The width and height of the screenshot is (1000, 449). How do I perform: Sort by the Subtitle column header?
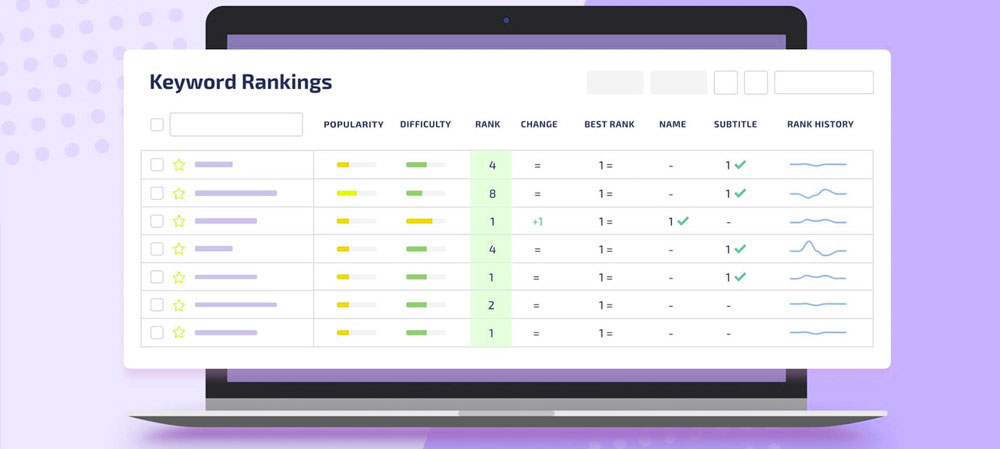pyautogui.click(x=735, y=124)
